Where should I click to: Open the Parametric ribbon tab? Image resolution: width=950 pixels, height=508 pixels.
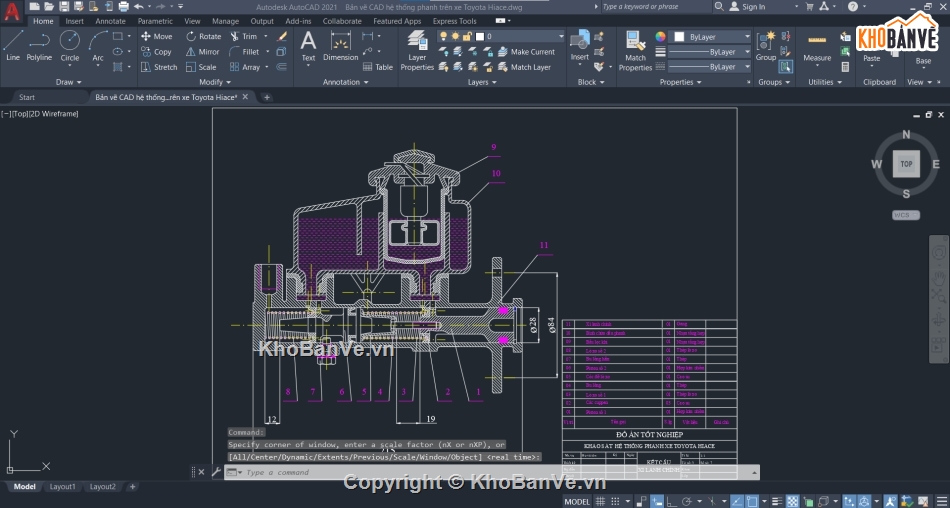tap(155, 21)
